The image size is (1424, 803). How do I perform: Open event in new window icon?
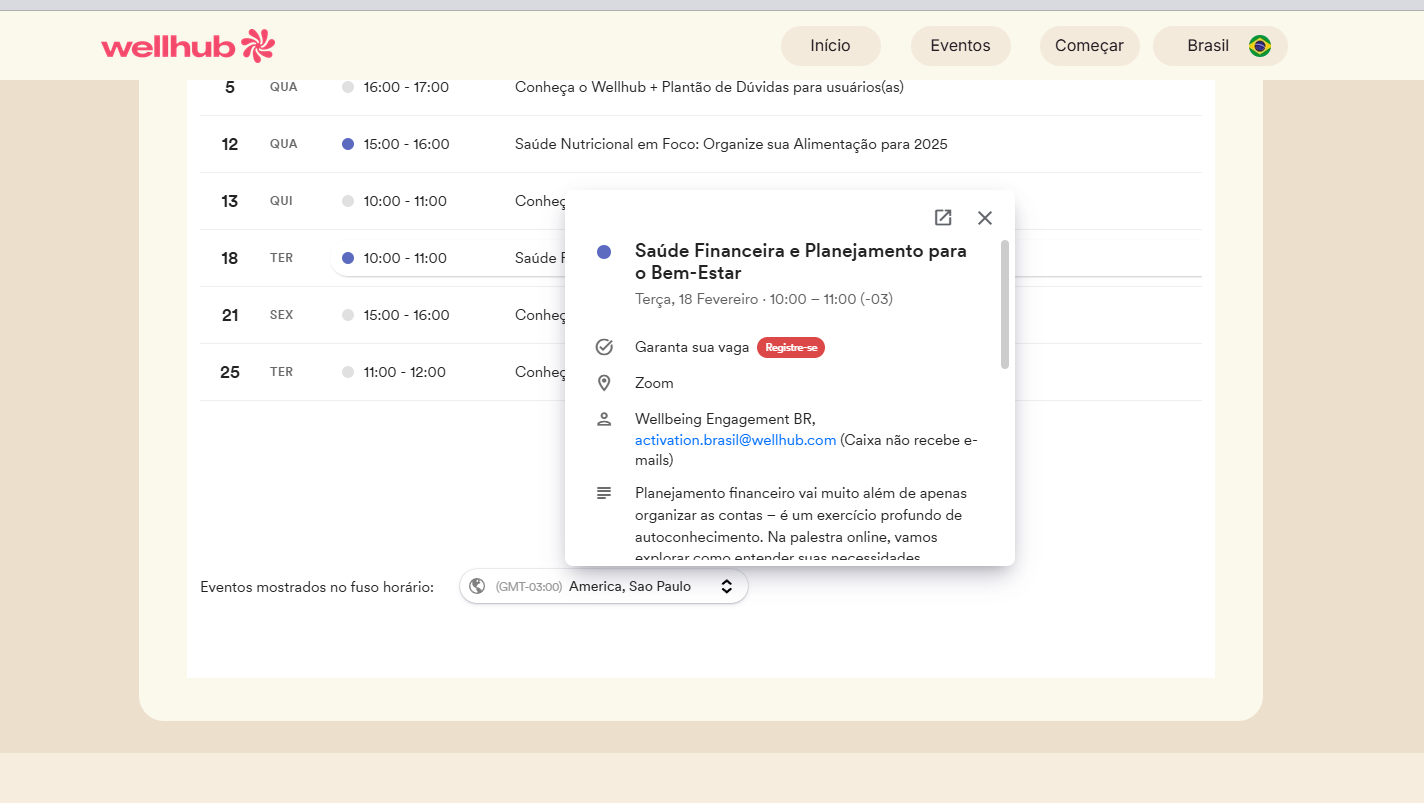[943, 218]
